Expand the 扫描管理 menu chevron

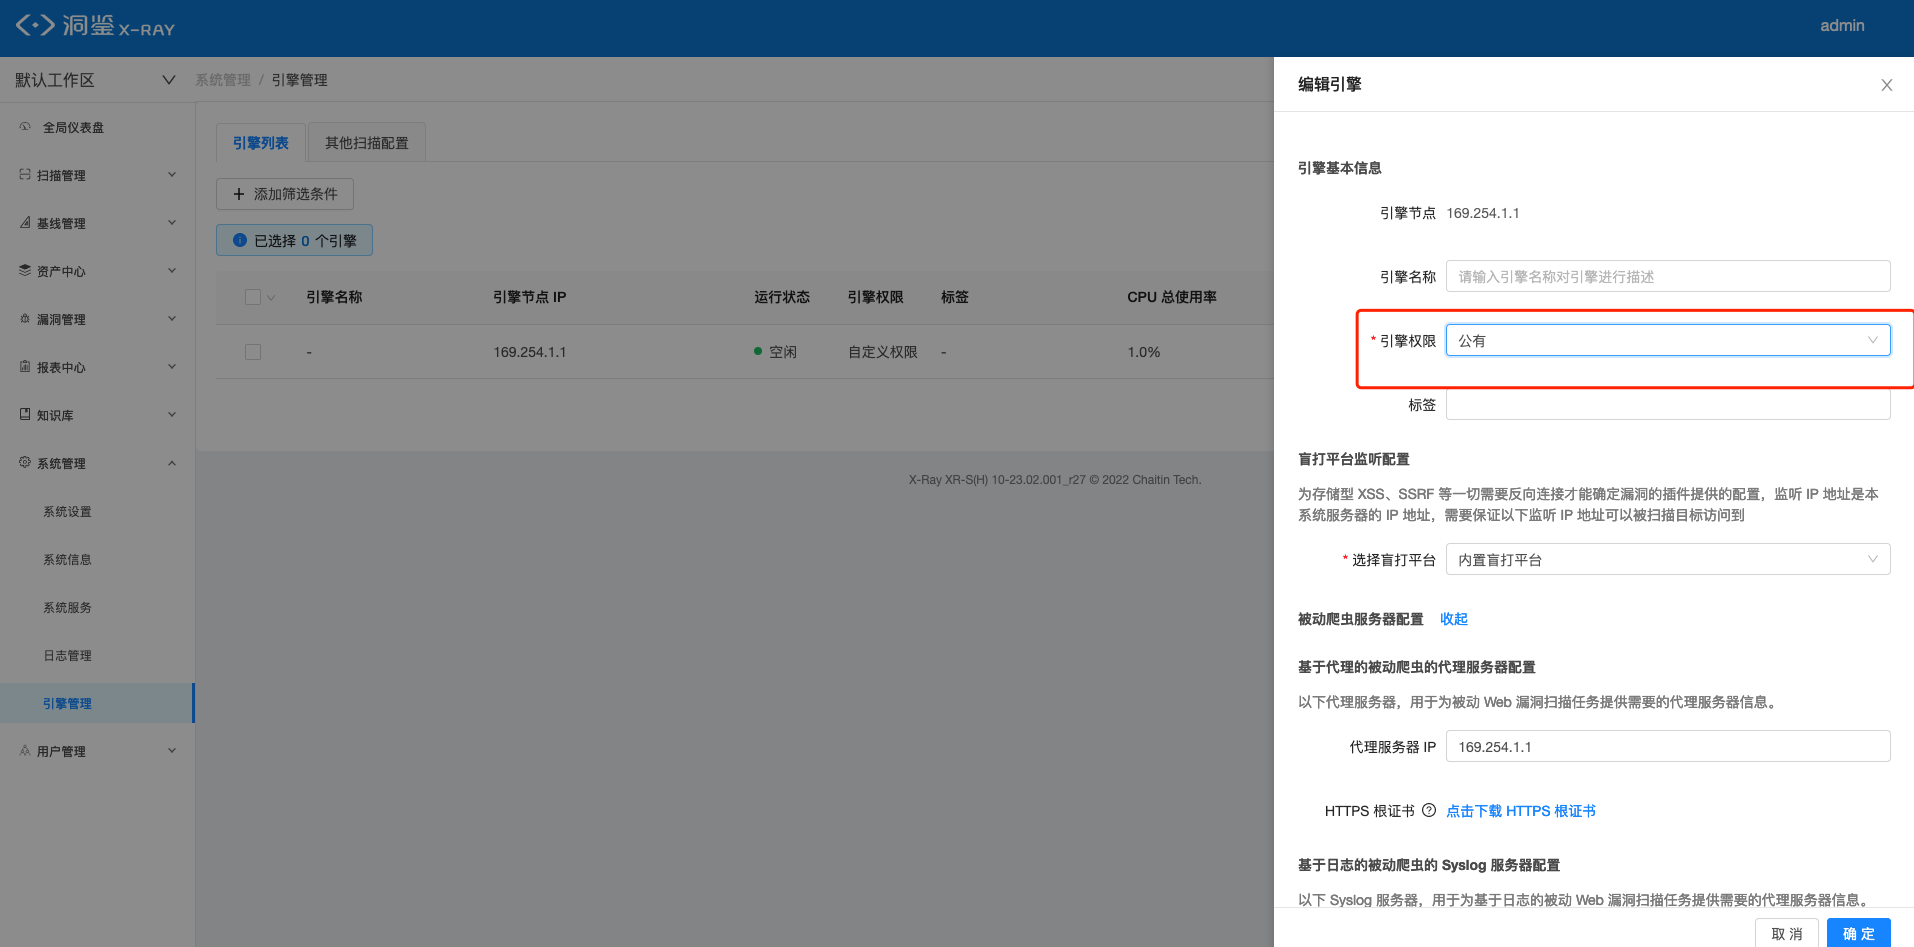(x=172, y=175)
